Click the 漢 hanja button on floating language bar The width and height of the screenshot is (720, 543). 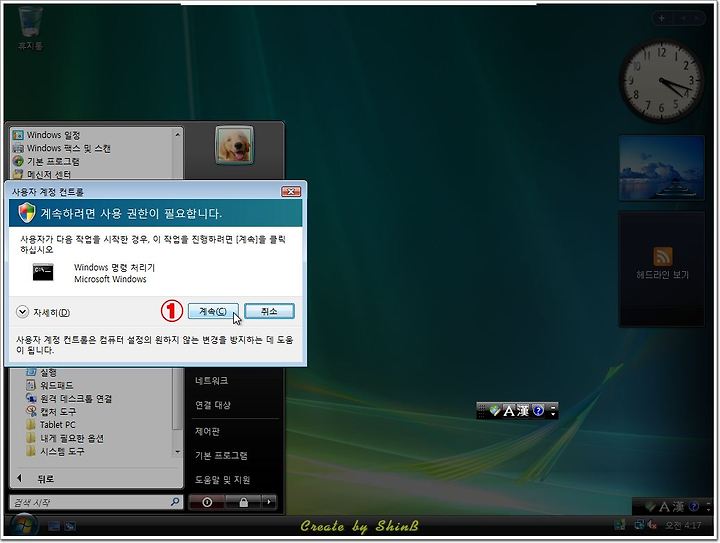pyautogui.click(x=523, y=411)
